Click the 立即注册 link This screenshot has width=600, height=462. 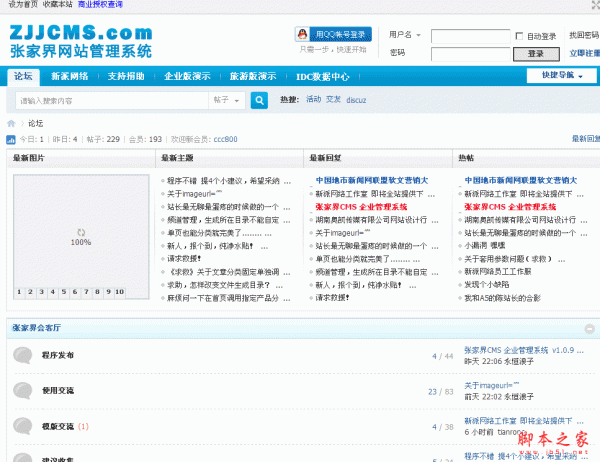point(585,53)
